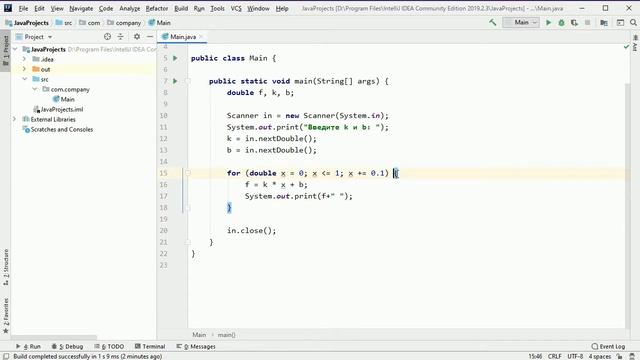Image resolution: width=640 pixels, height=360 pixels.
Task: Click the read-only lock icon in status bar
Action: pos(619,356)
